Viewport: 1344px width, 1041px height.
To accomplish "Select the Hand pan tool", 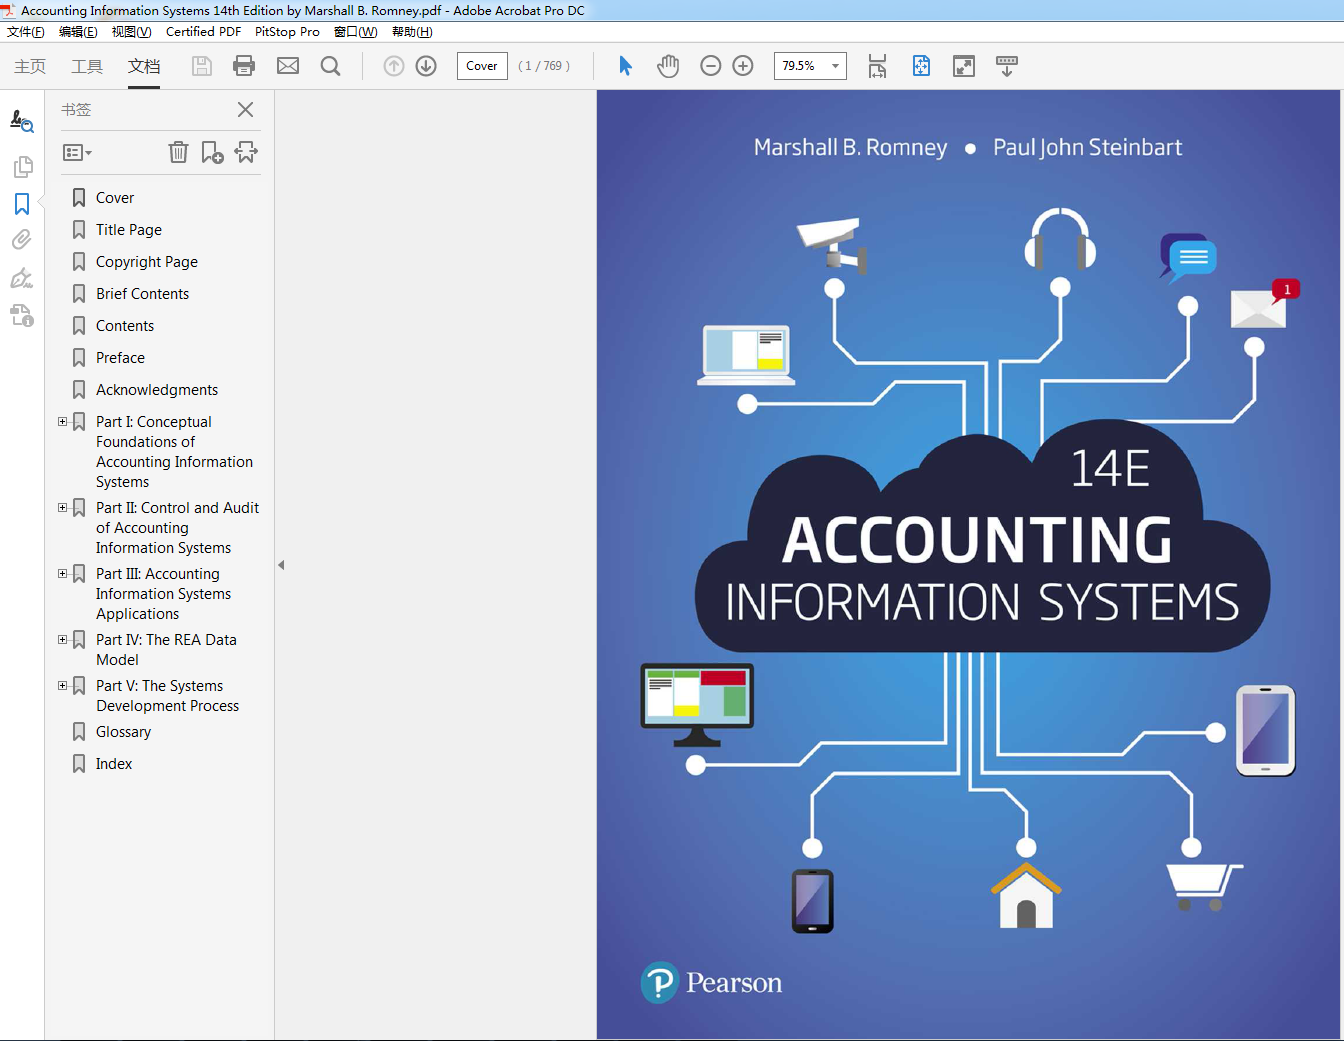I will (x=668, y=66).
